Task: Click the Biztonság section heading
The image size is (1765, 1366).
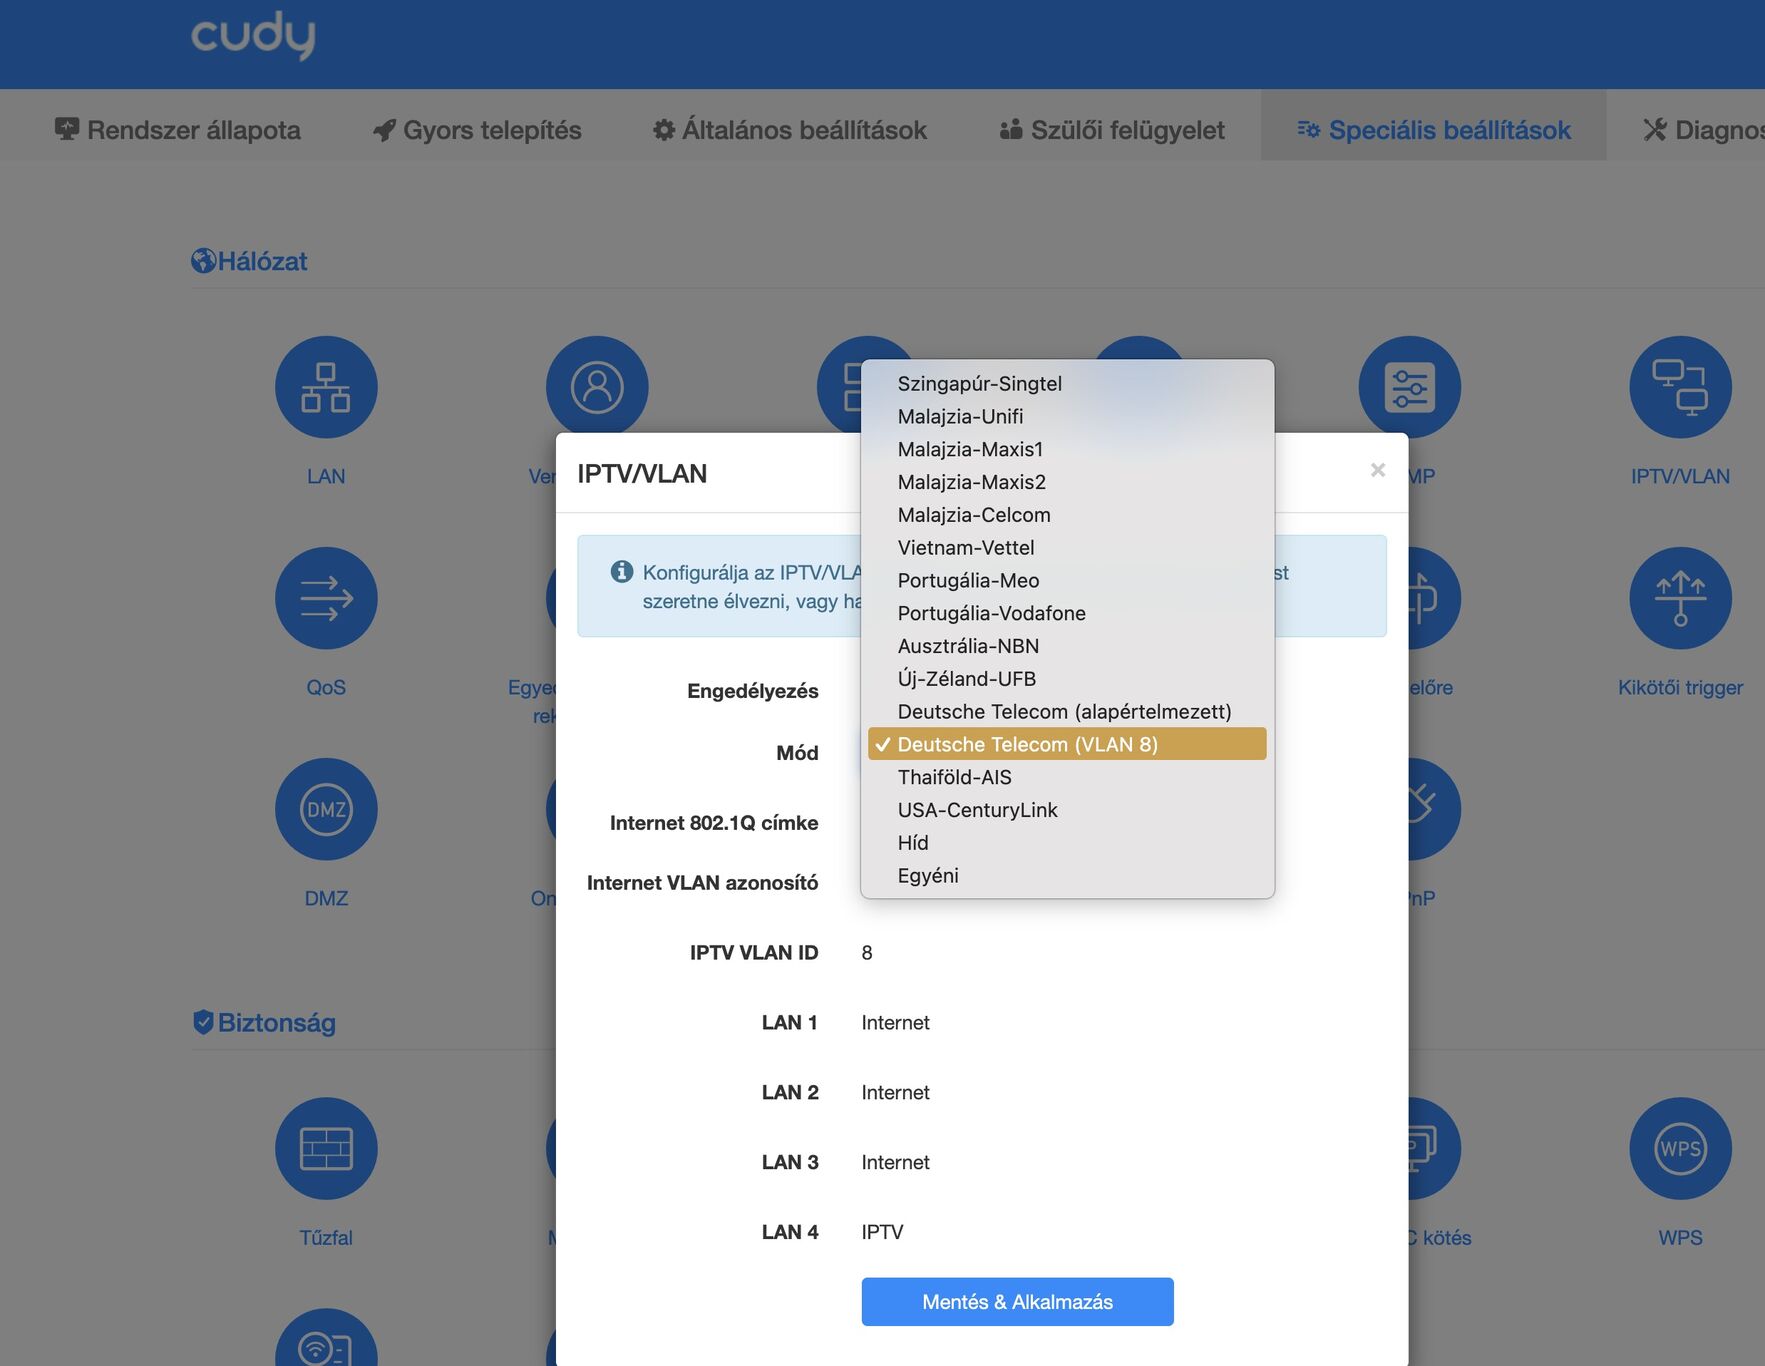Action: [264, 1022]
